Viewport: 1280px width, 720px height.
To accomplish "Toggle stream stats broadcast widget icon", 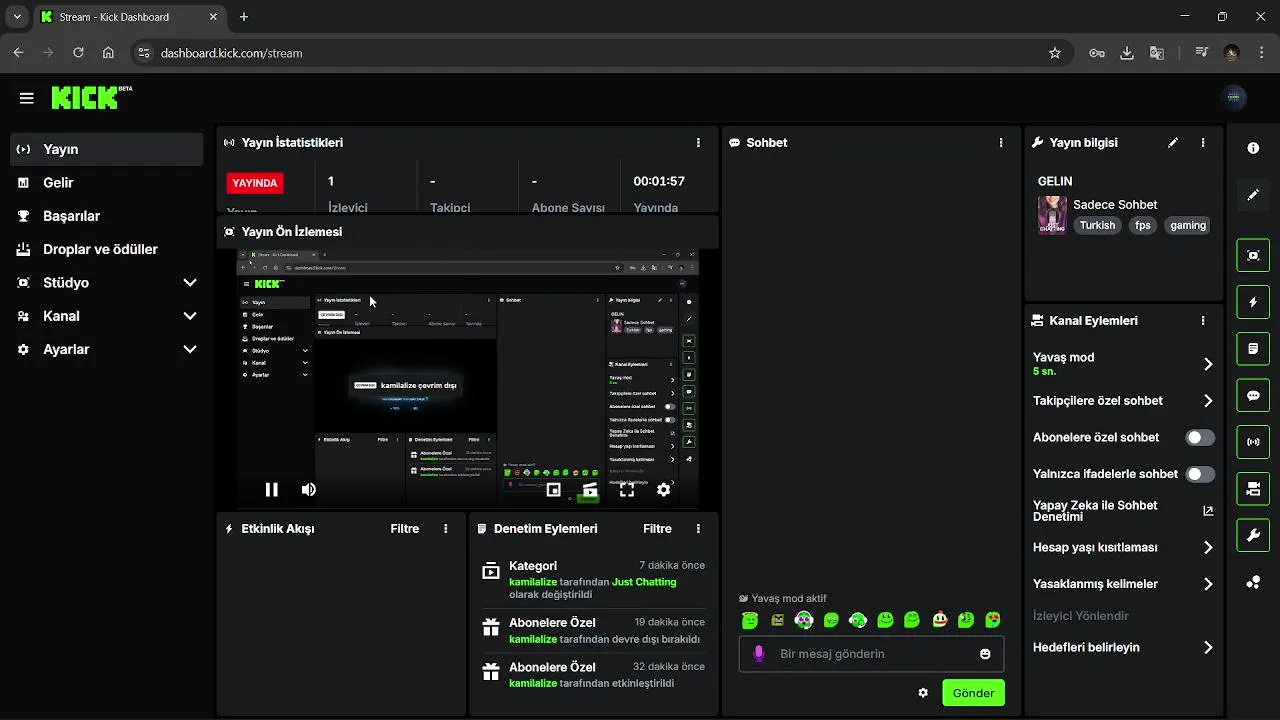I will pyautogui.click(x=1253, y=442).
